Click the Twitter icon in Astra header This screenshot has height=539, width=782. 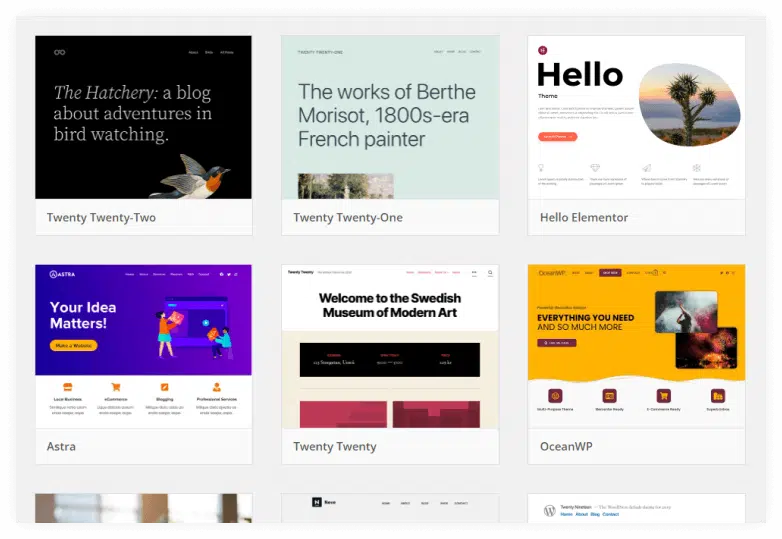tap(229, 274)
